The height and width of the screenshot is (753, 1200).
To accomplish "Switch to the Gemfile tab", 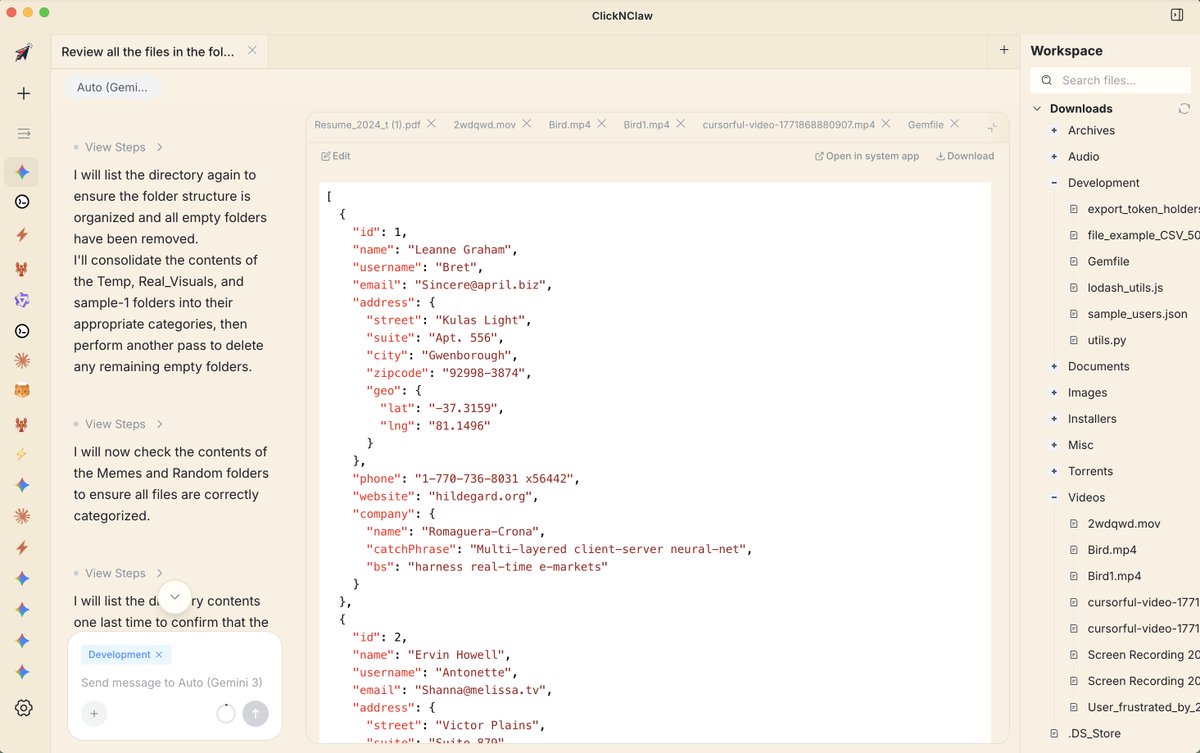I will (x=925, y=125).
